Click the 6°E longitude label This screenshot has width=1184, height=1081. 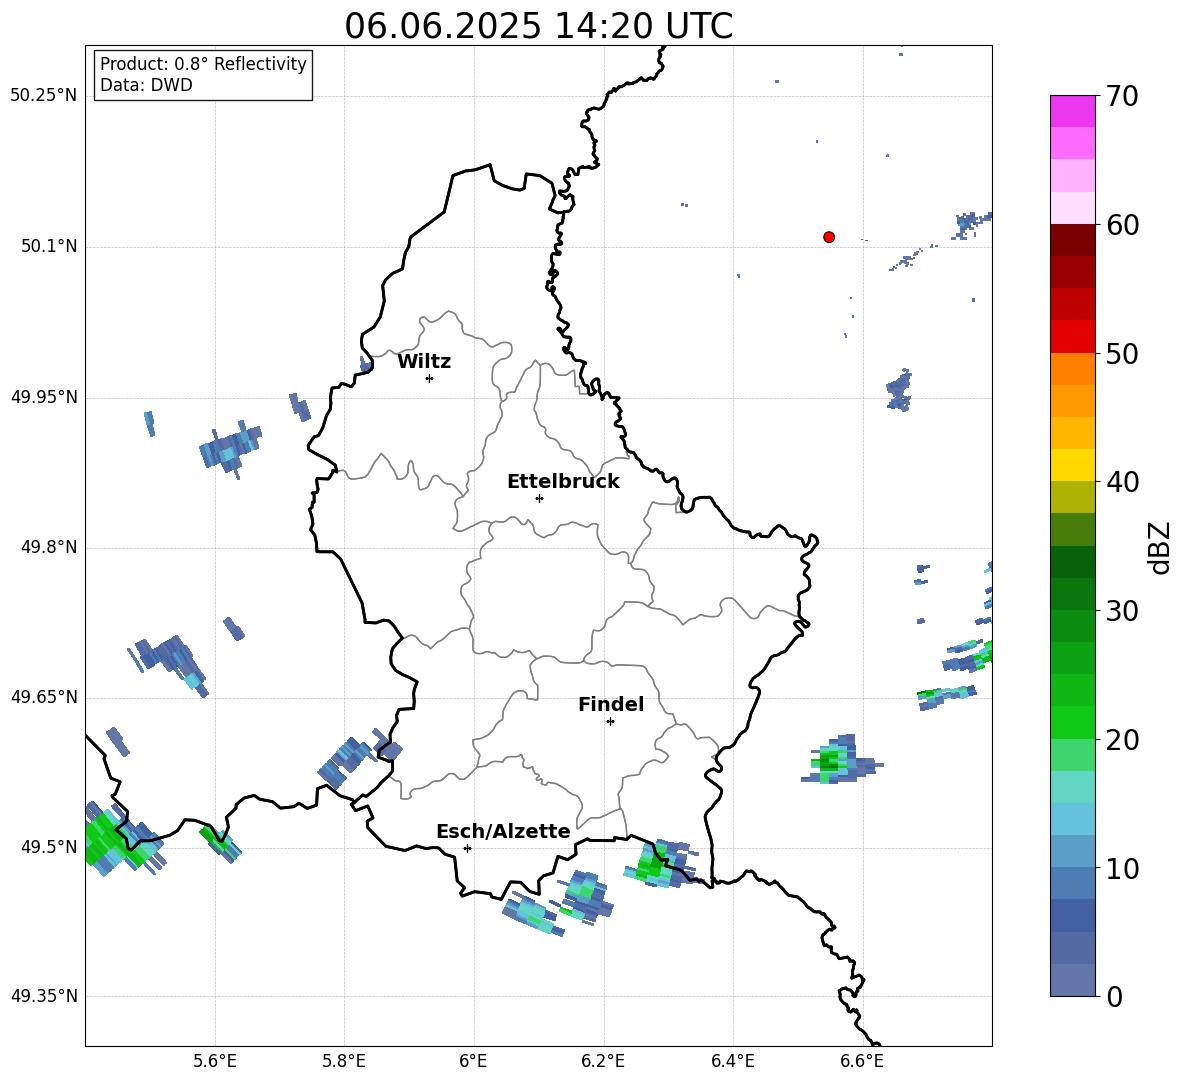[x=473, y=1061]
